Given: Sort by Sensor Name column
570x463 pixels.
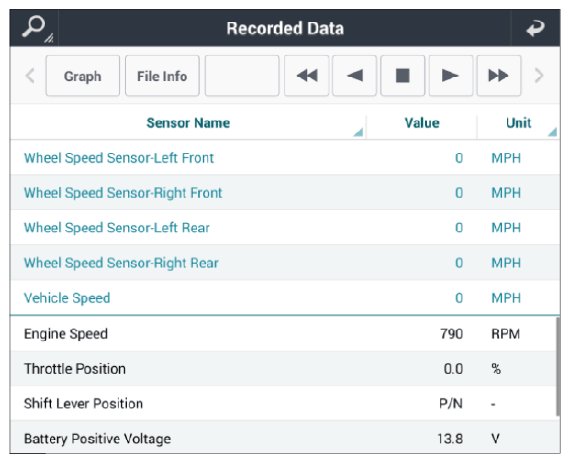Looking at the screenshot, I should [x=188, y=123].
